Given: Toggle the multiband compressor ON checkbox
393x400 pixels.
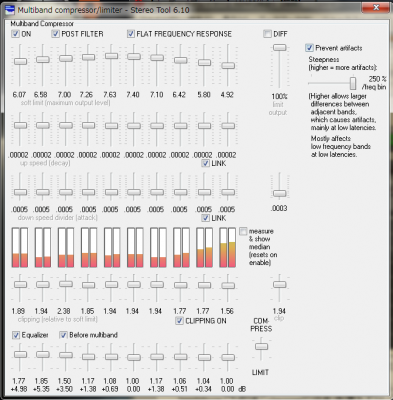Looking at the screenshot, I should click(15, 34).
